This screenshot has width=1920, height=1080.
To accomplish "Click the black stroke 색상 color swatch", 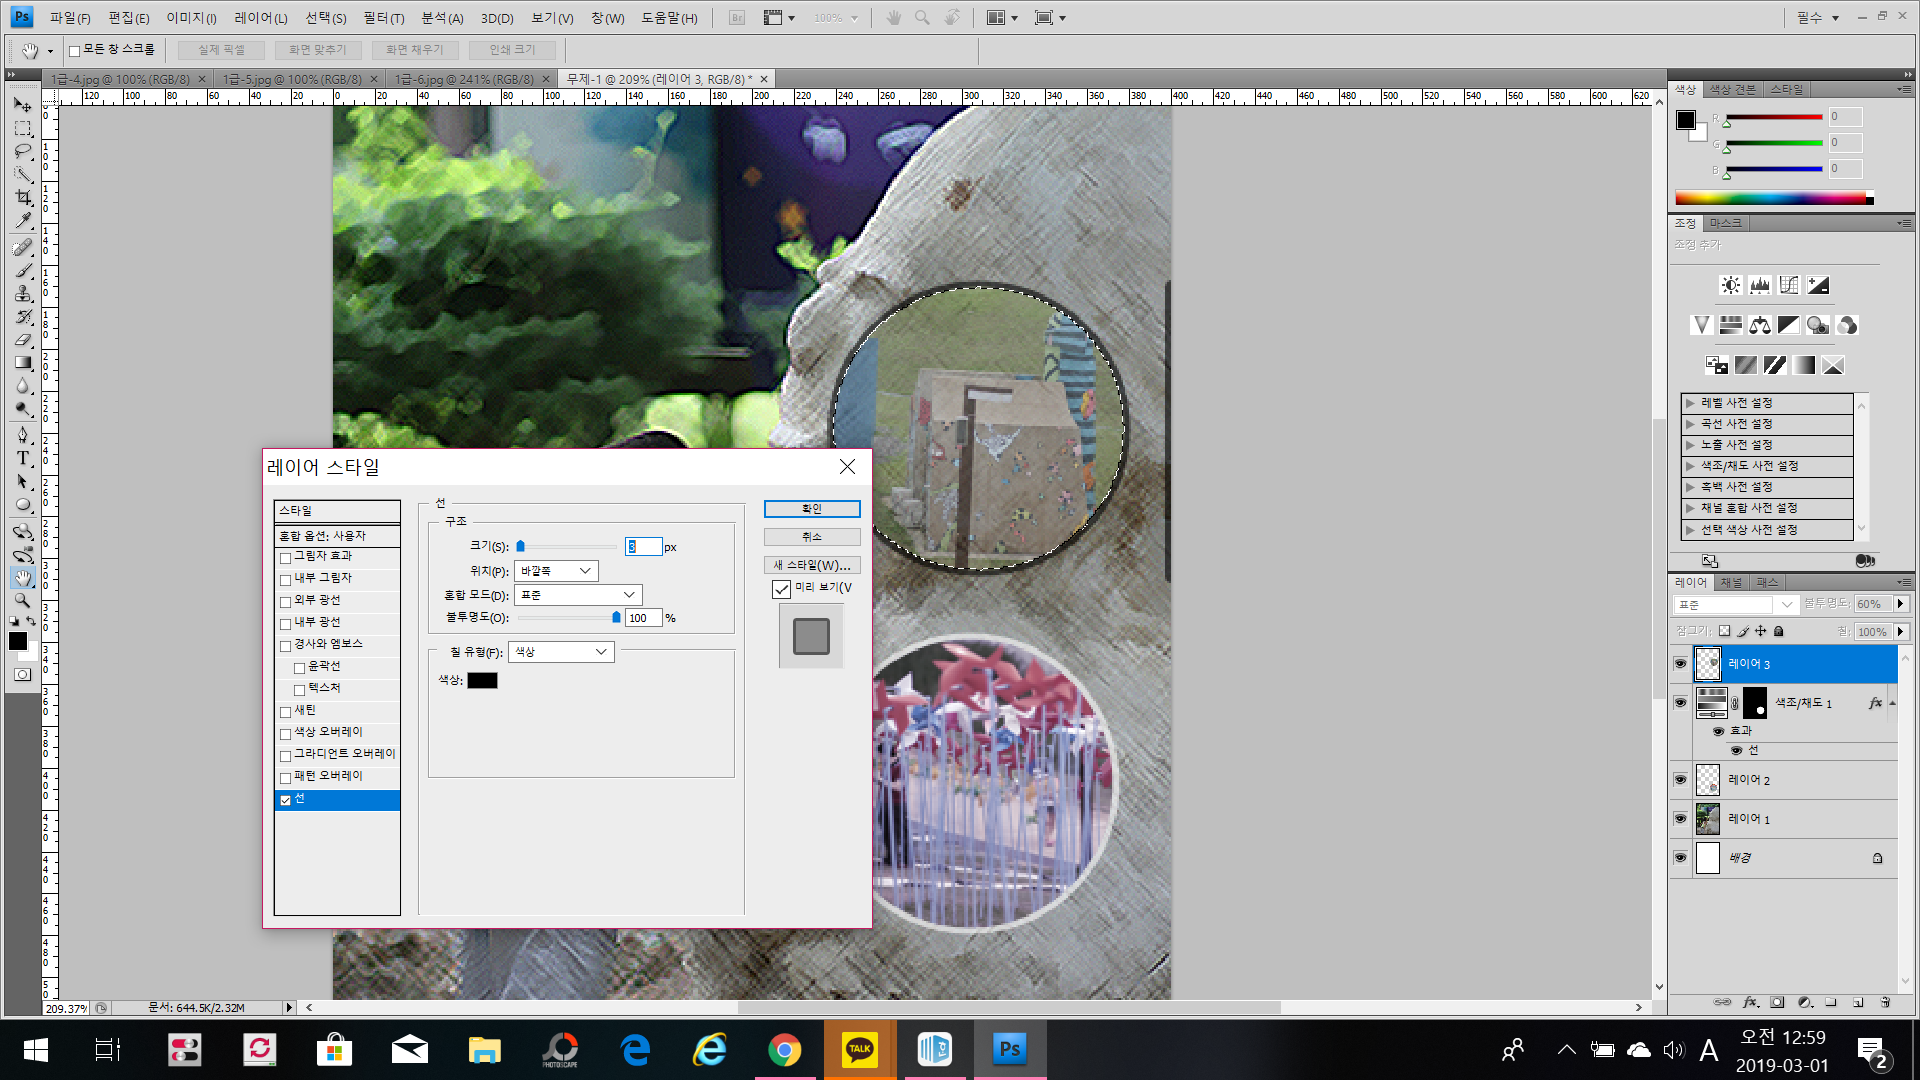I will click(482, 681).
